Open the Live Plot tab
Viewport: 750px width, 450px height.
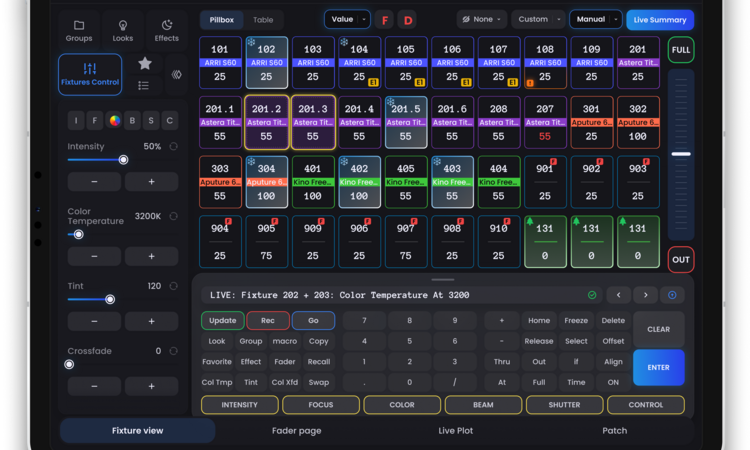coord(455,430)
